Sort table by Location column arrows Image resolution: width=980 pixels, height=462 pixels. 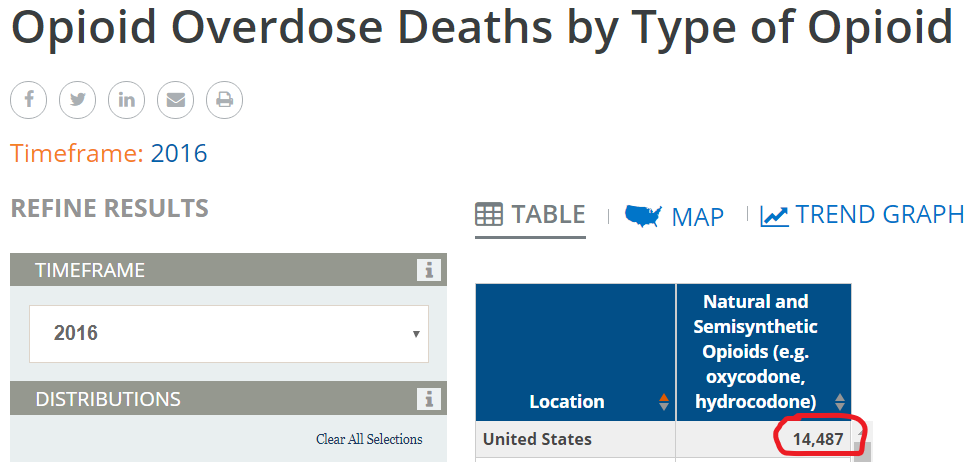coord(664,402)
